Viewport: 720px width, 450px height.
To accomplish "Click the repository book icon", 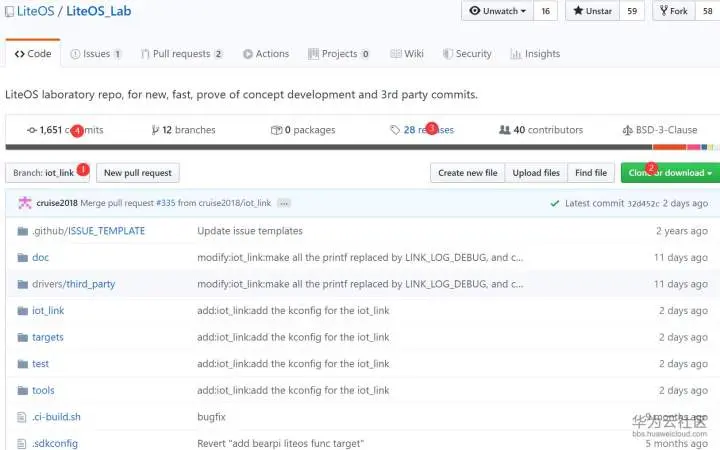I will tap(9, 11).
